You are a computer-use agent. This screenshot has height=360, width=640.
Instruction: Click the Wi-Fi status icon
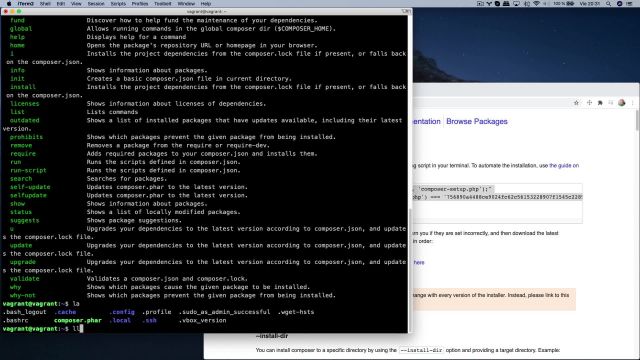pyautogui.click(x=536, y=4)
